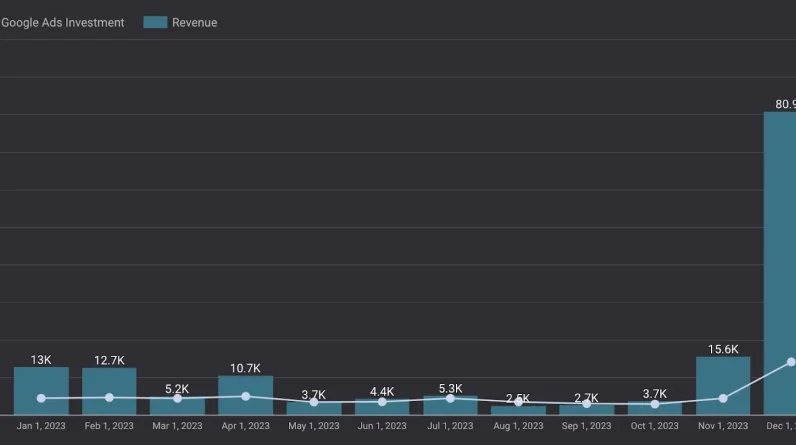Click the 80.9K label above December bar
This screenshot has width=796, height=445.
(x=785, y=104)
